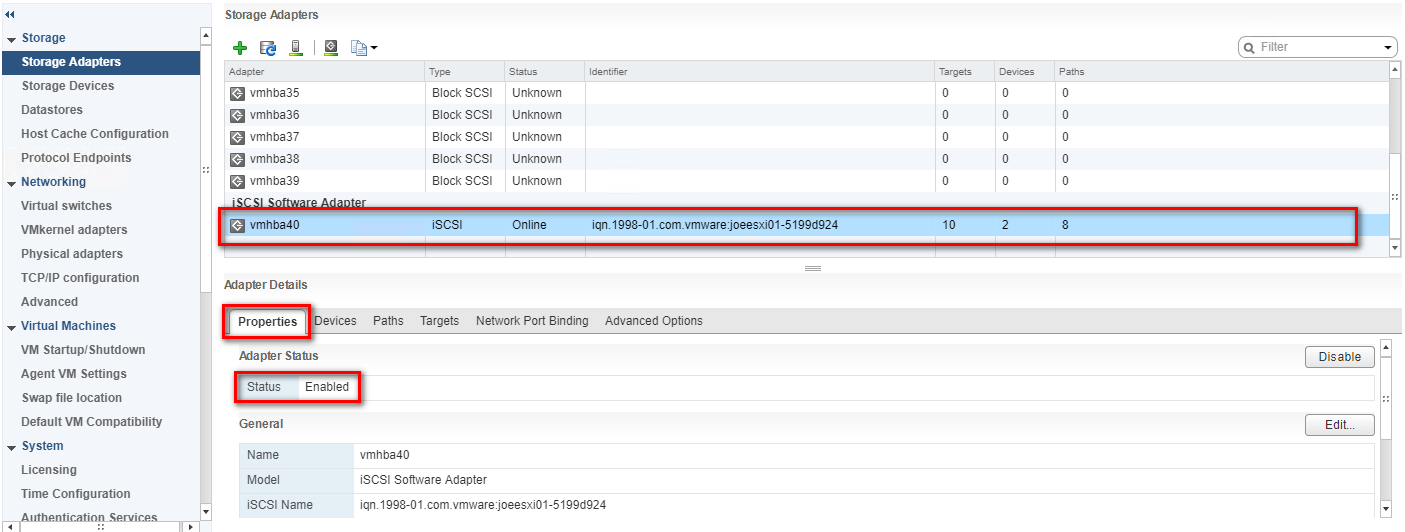Collapse the Networking section in the sidebar

tap(11, 183)
